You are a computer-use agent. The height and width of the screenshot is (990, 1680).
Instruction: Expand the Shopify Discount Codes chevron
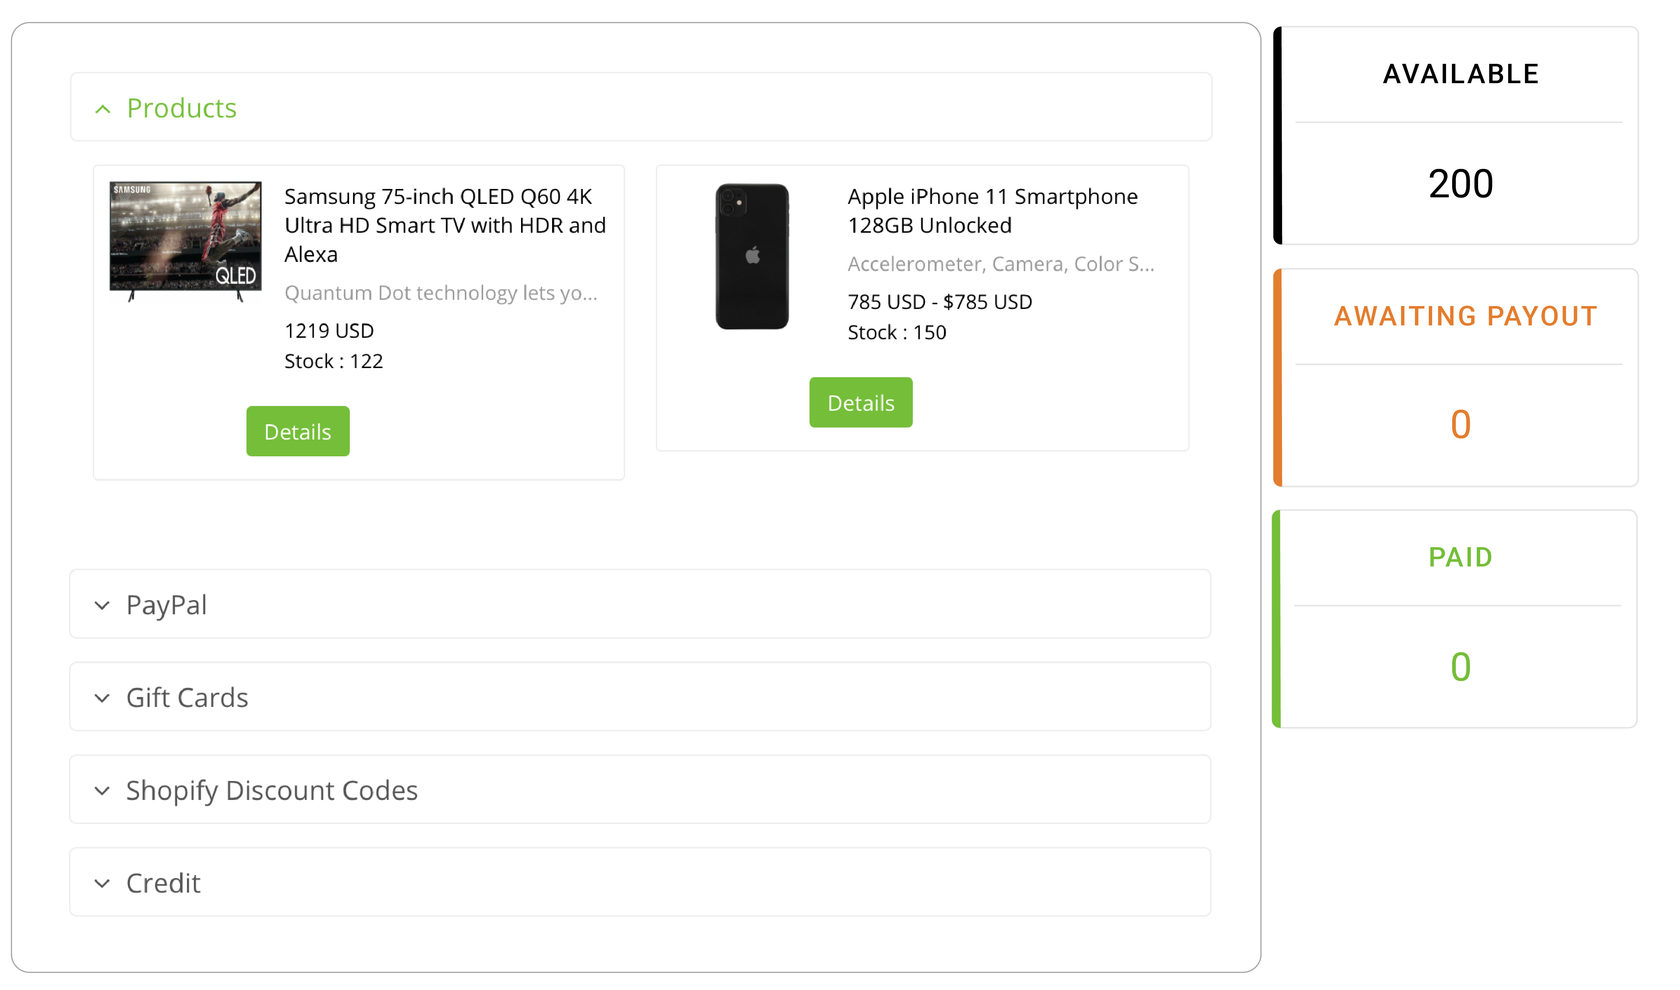102,791
